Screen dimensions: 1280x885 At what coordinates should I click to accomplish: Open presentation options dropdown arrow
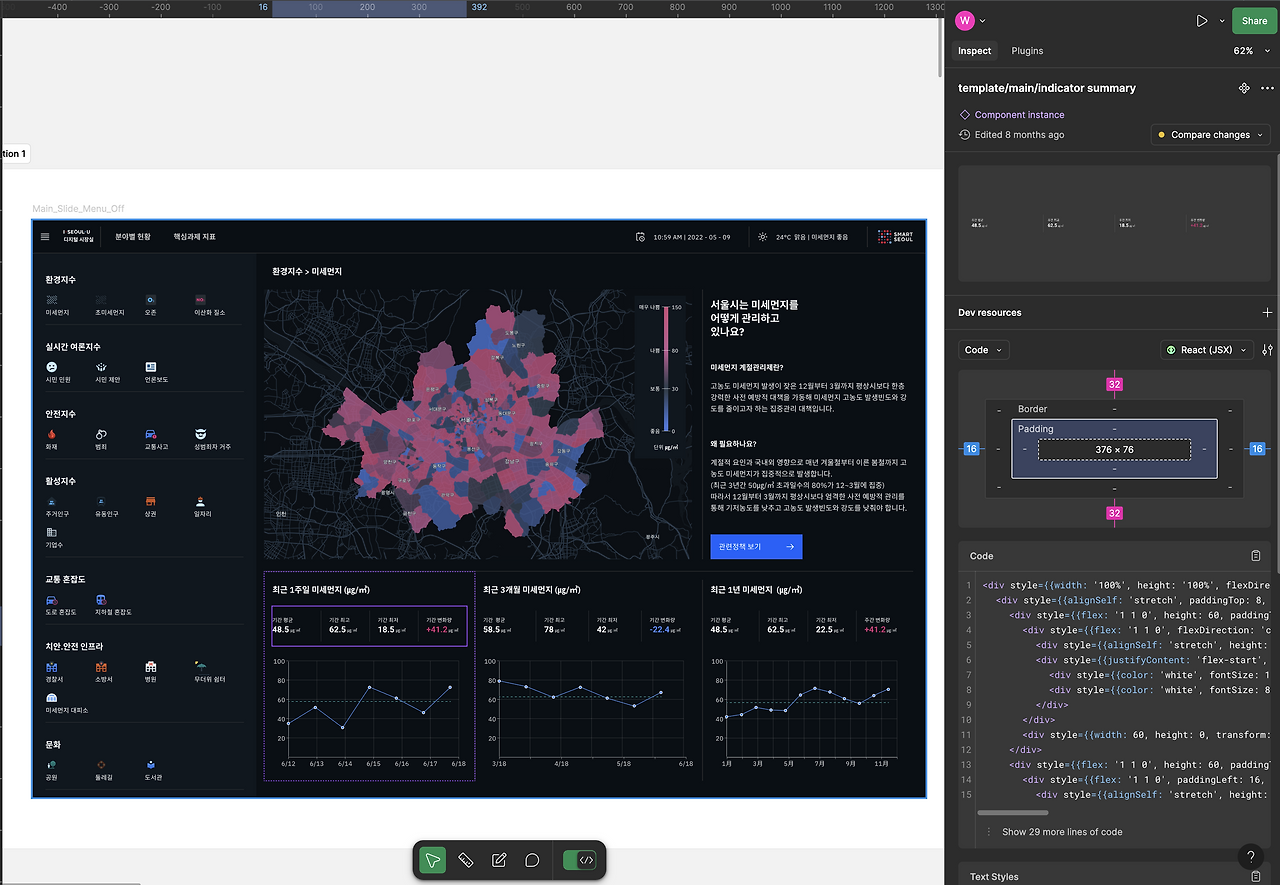pos(1222,21)
